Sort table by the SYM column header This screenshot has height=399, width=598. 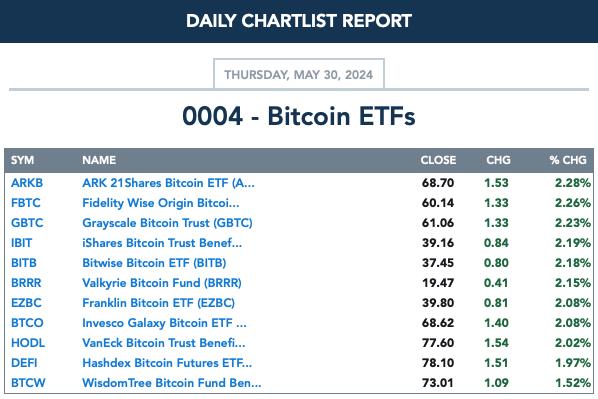tap(23, 160)
